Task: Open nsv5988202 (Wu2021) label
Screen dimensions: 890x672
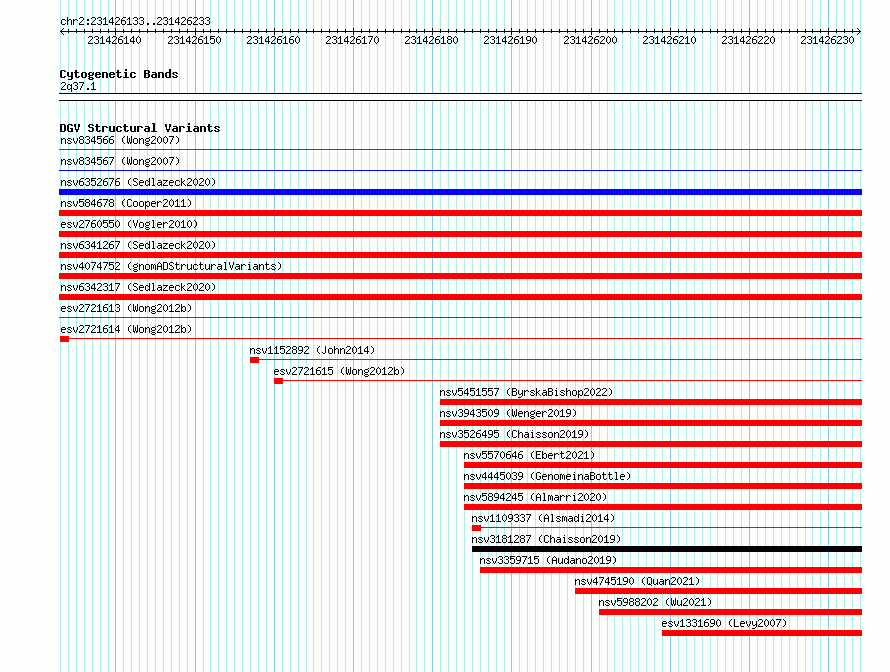Action: (655, 602)
